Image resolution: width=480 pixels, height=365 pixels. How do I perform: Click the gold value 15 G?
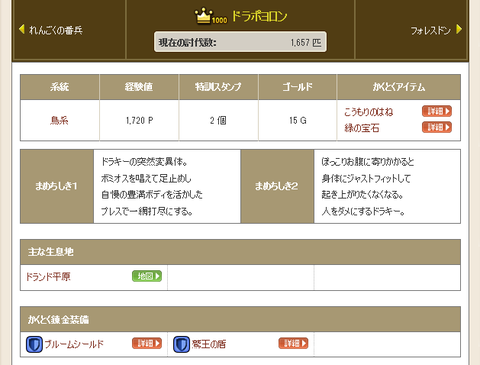click(x=298, y=120)
